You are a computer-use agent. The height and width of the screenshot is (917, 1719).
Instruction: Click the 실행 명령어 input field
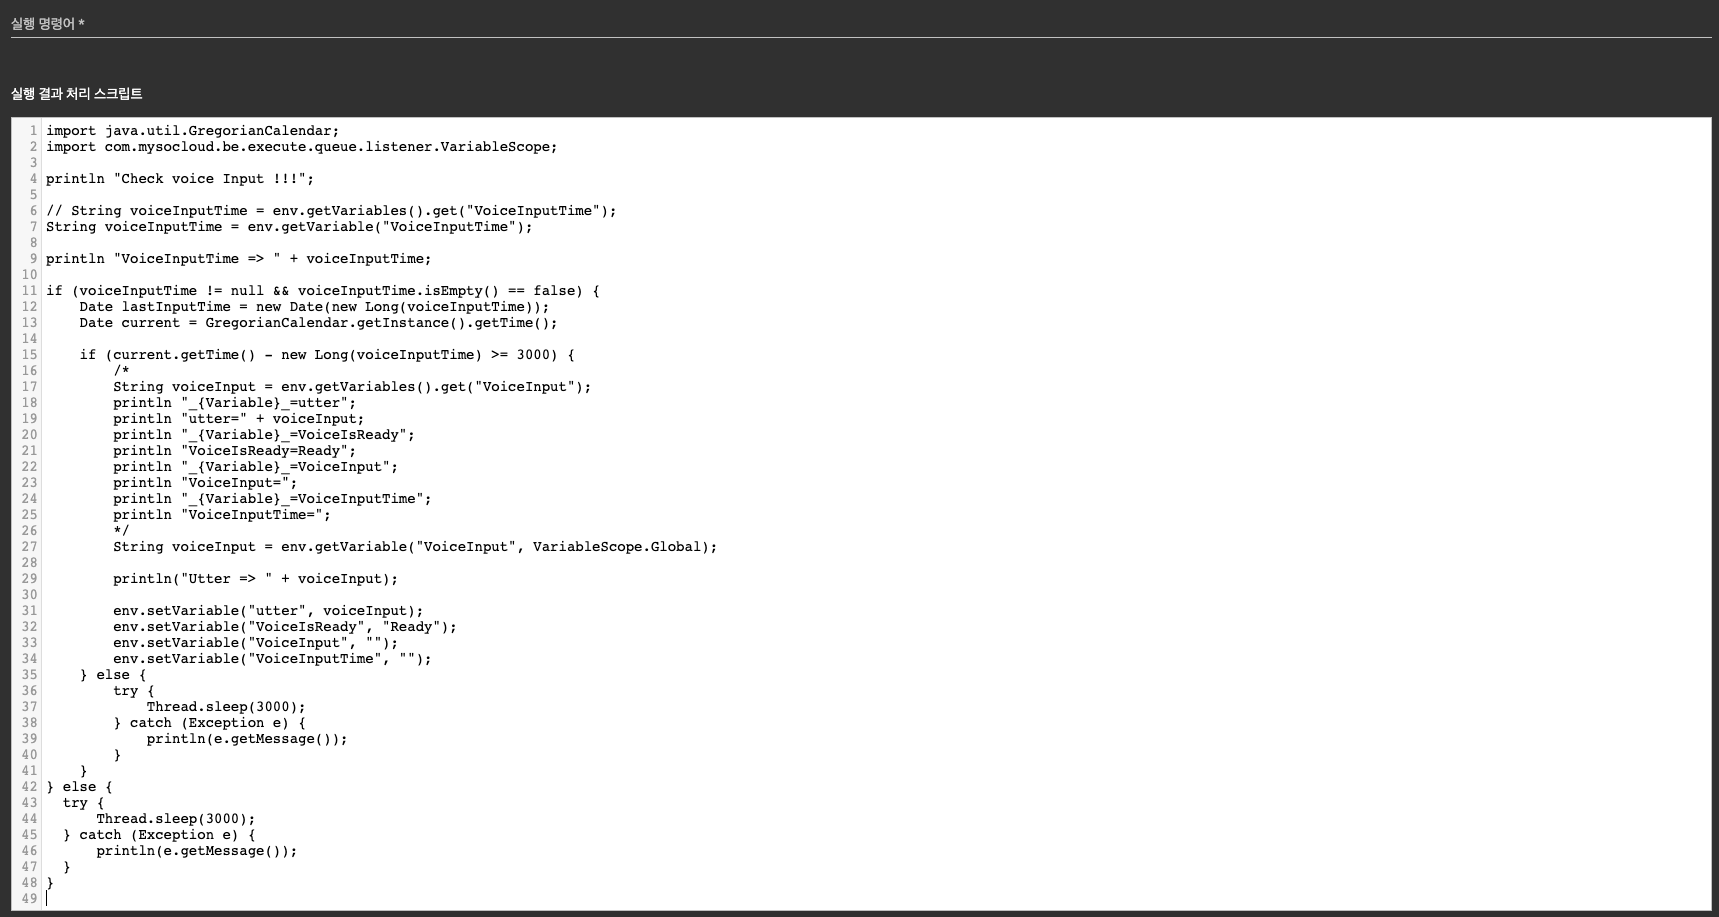(860, 24)
